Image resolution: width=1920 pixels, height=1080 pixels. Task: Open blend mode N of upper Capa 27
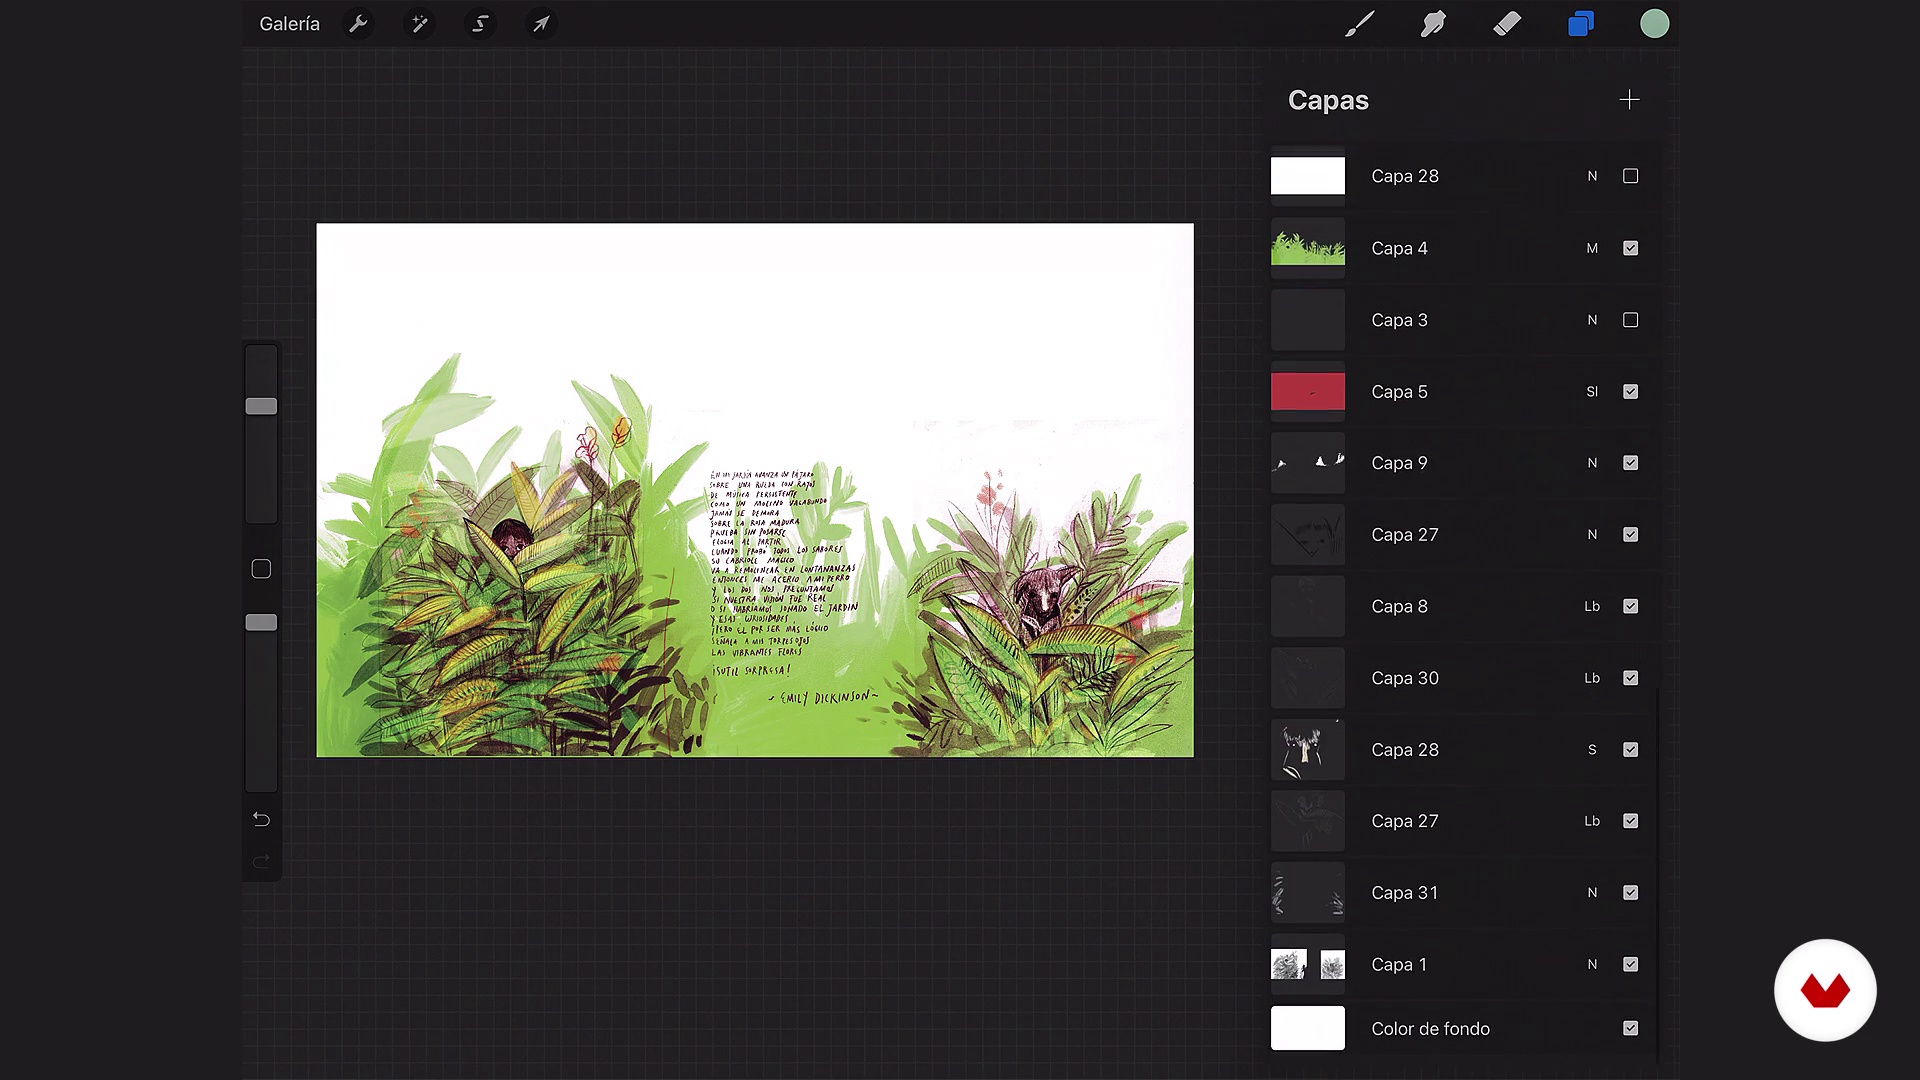(1592, 535)
